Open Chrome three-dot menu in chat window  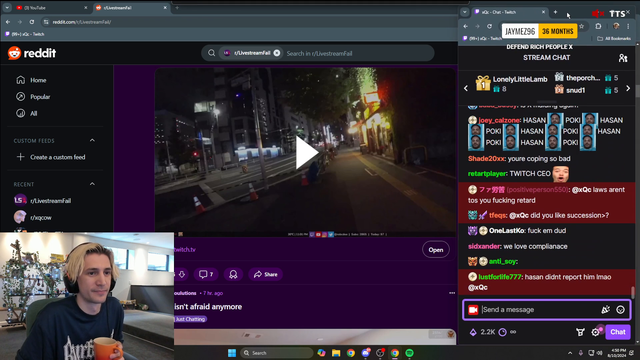coord(628,27)
